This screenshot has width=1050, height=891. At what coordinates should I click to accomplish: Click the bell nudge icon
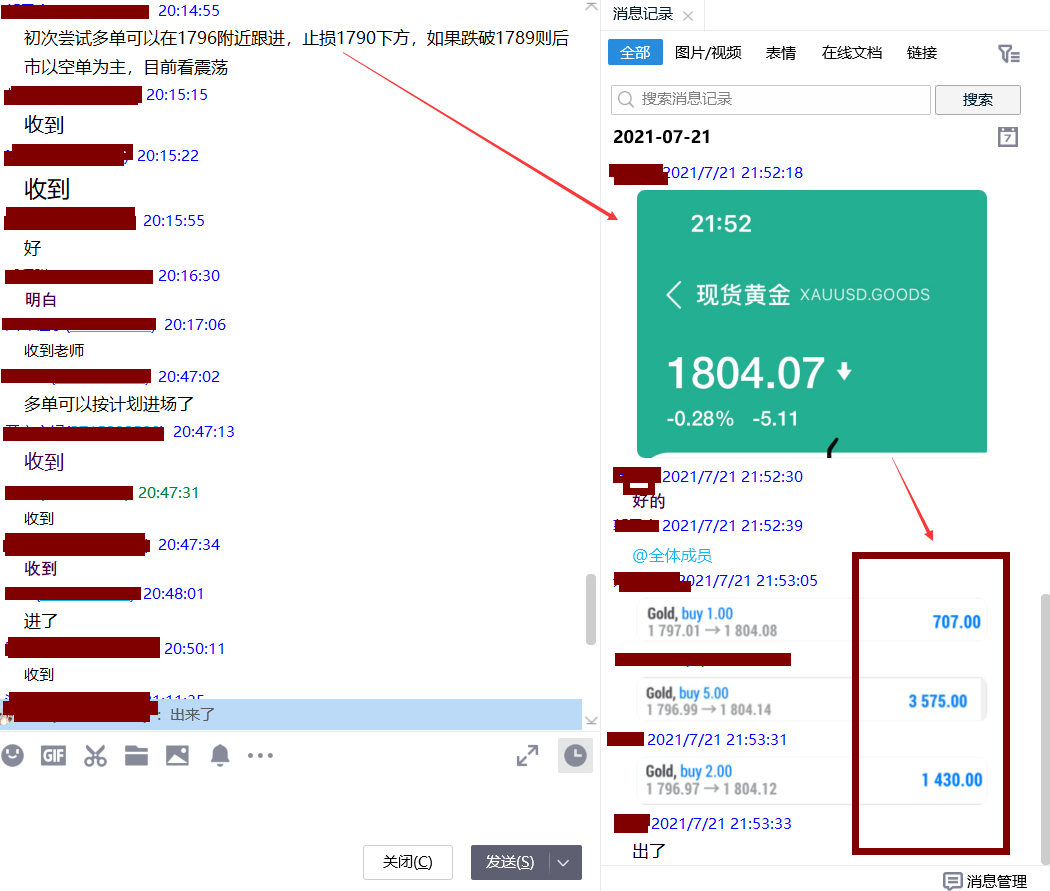tap(220, 756)
